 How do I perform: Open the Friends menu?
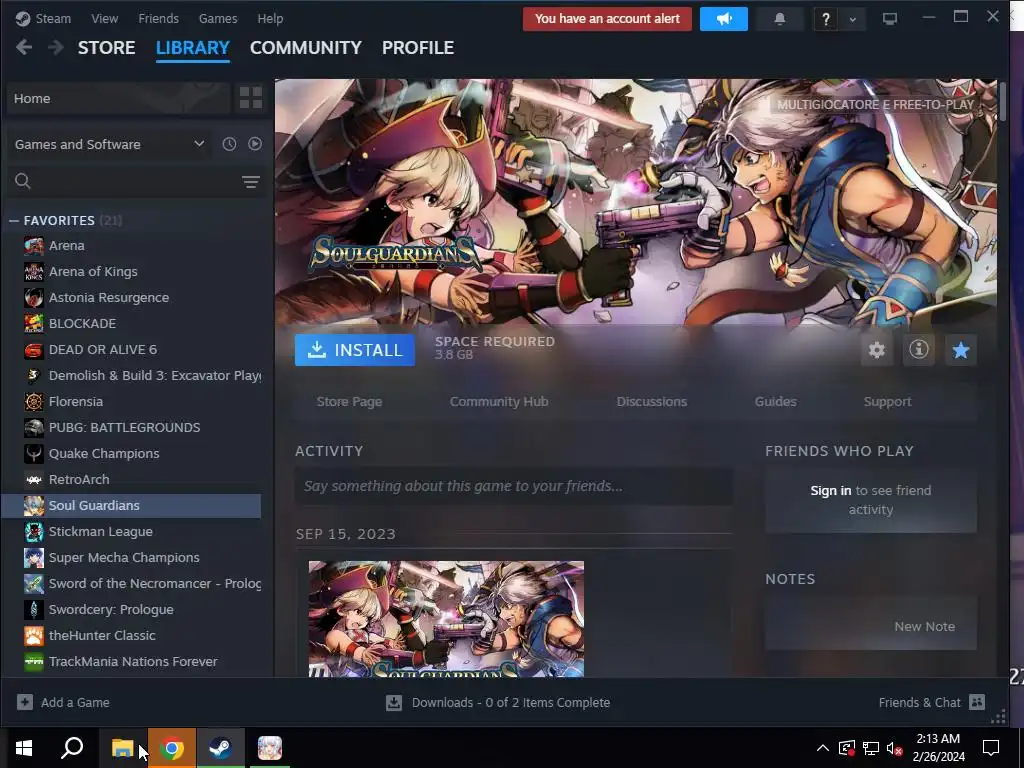158,18
